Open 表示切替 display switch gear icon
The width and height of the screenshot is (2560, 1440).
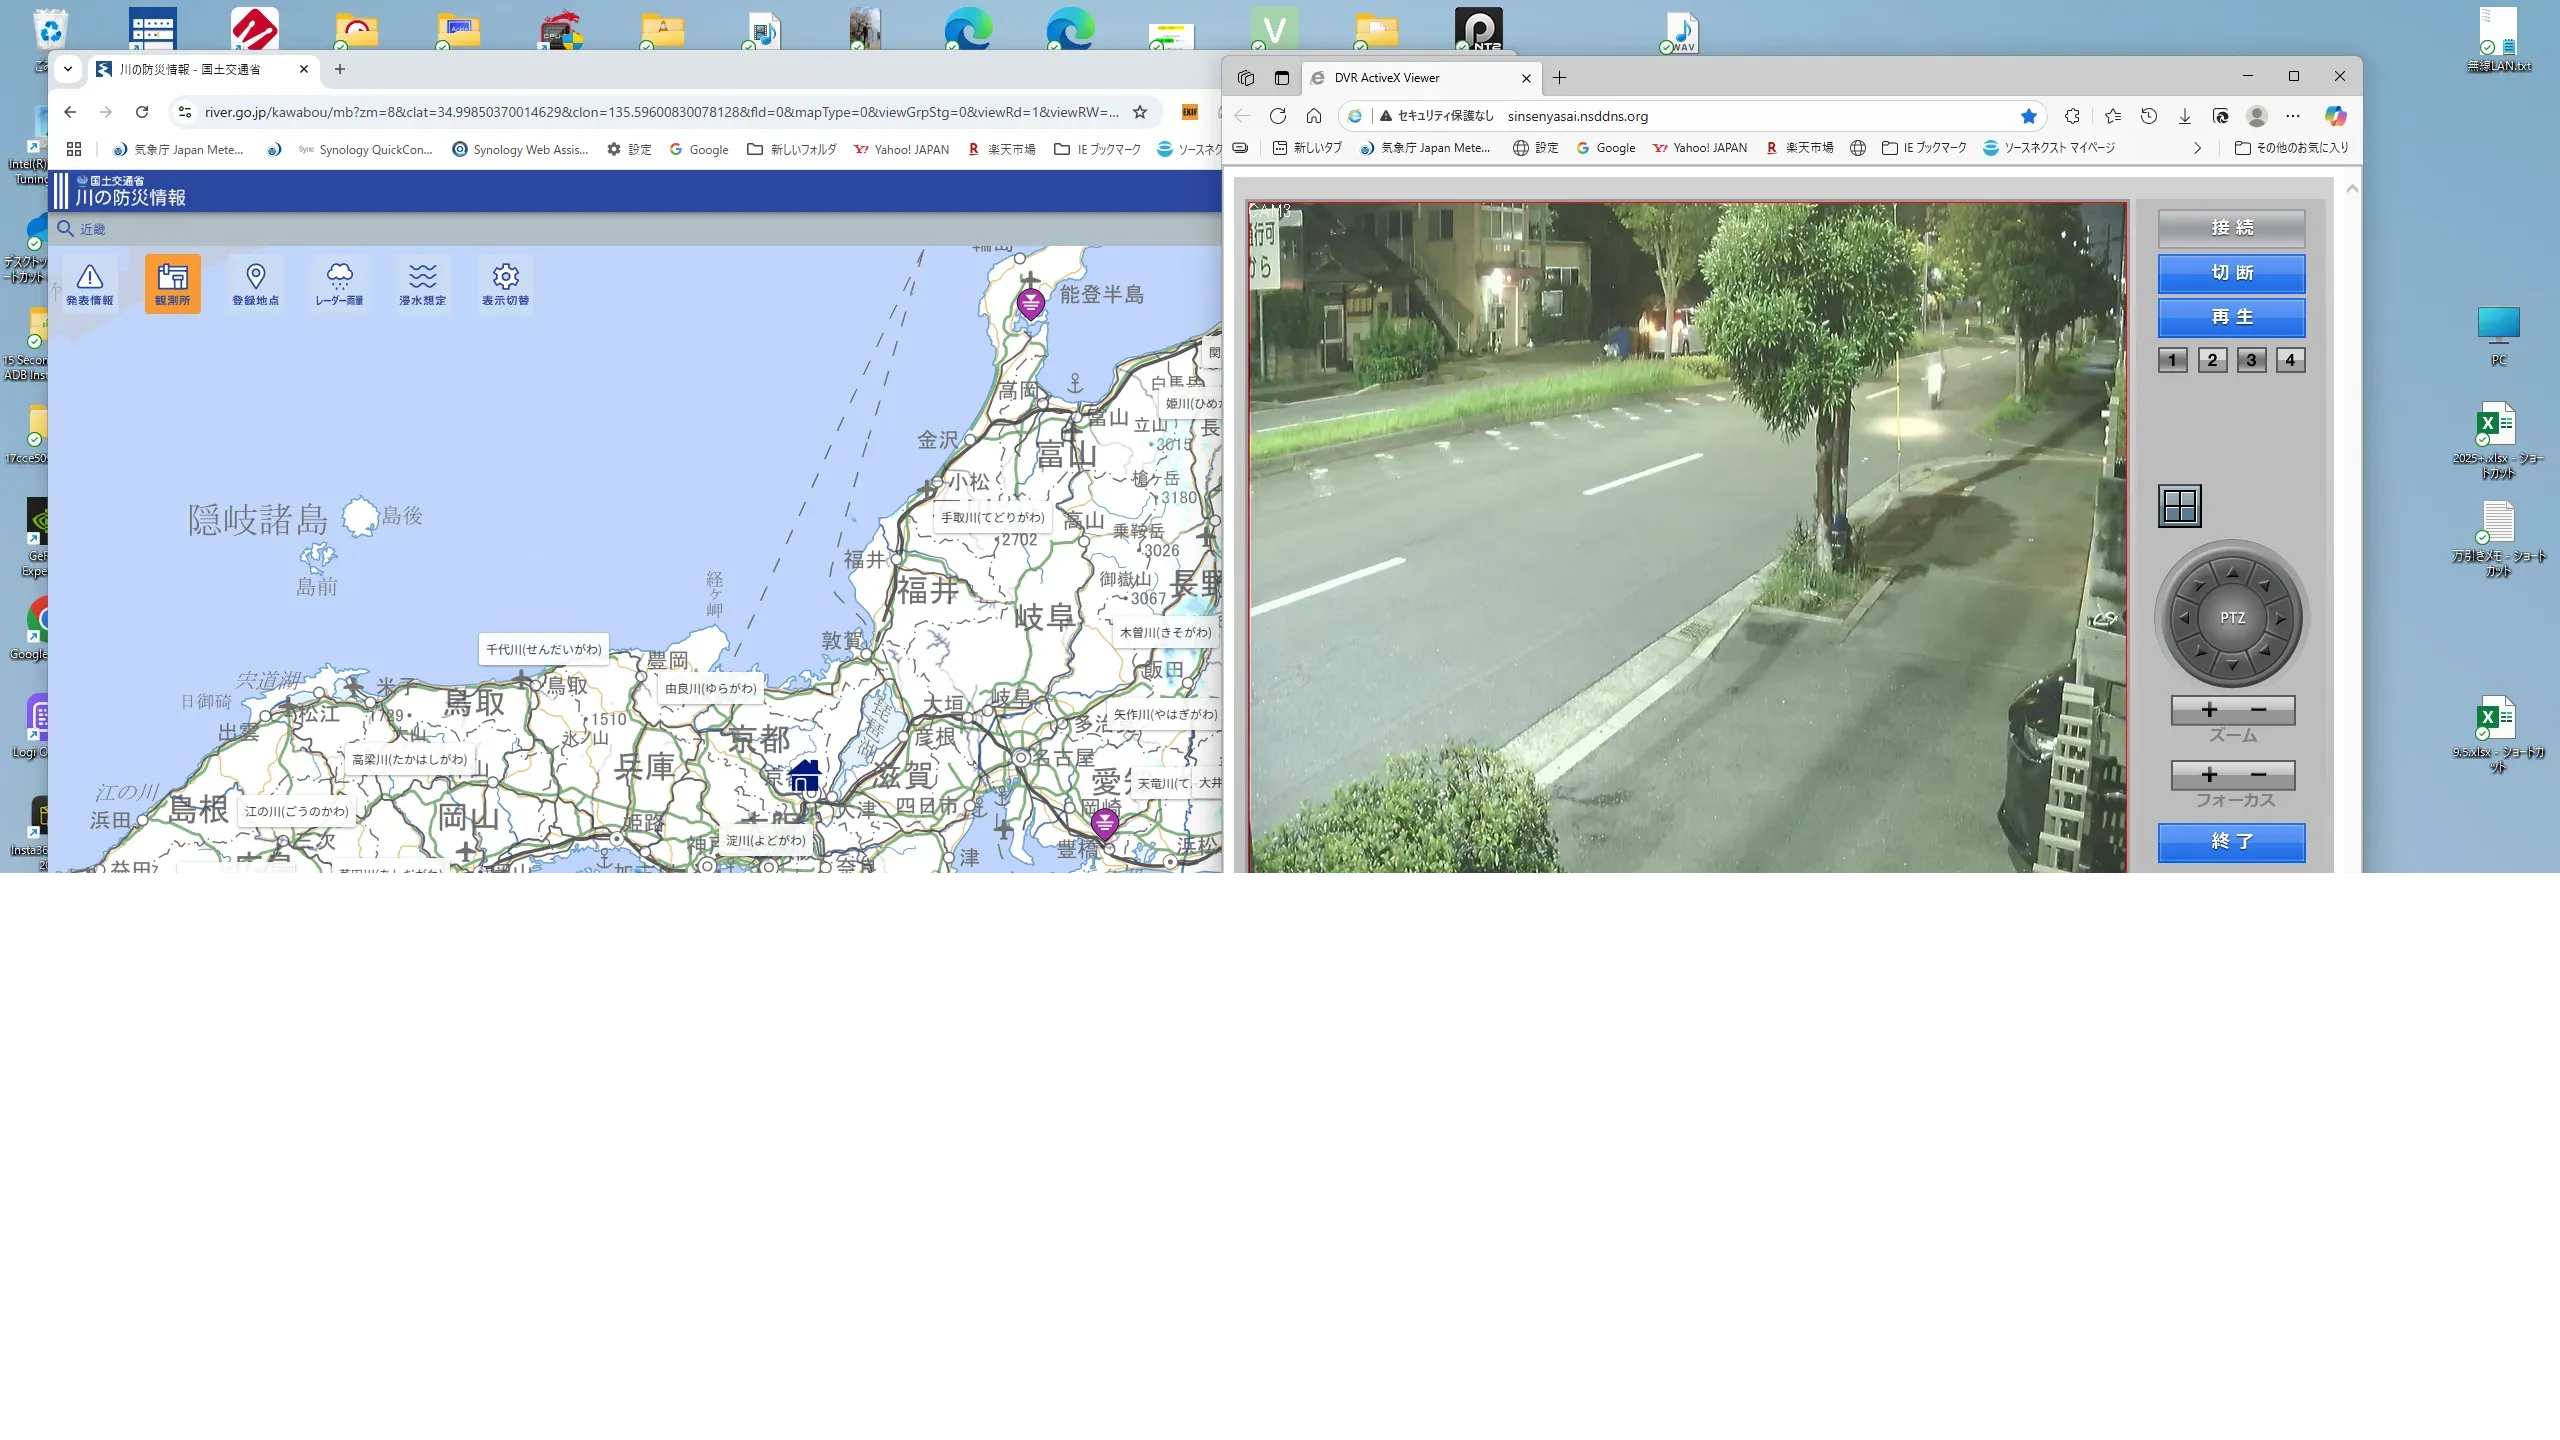[505, 284]
